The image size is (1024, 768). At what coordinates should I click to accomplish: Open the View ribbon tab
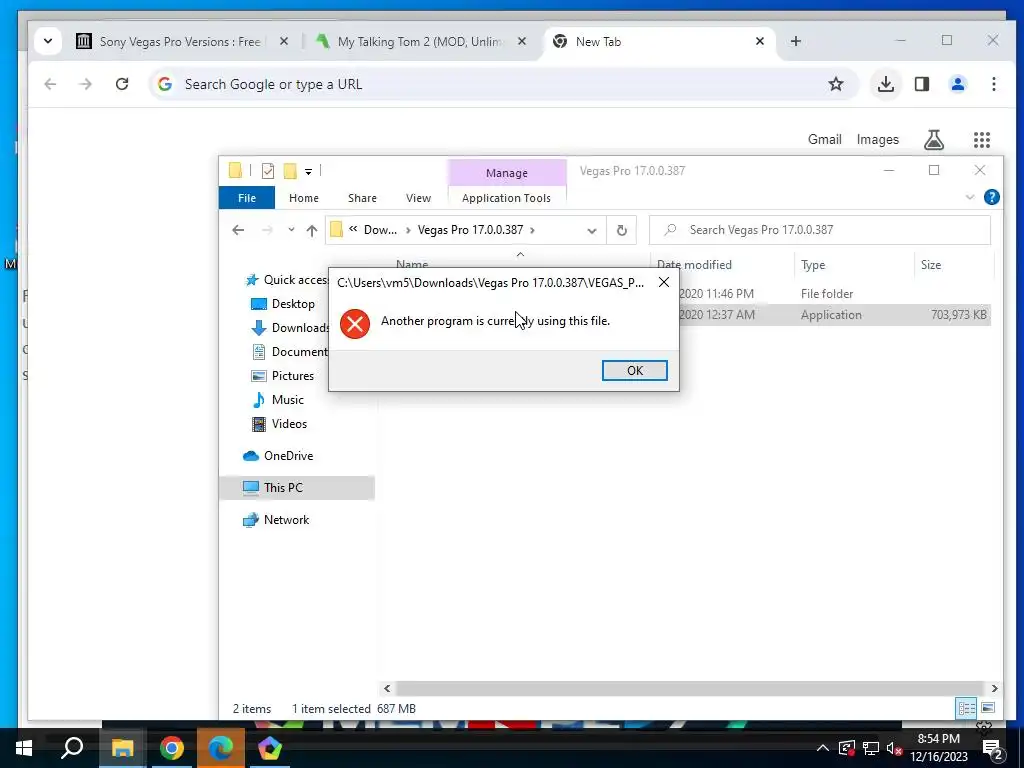(418, 198)
